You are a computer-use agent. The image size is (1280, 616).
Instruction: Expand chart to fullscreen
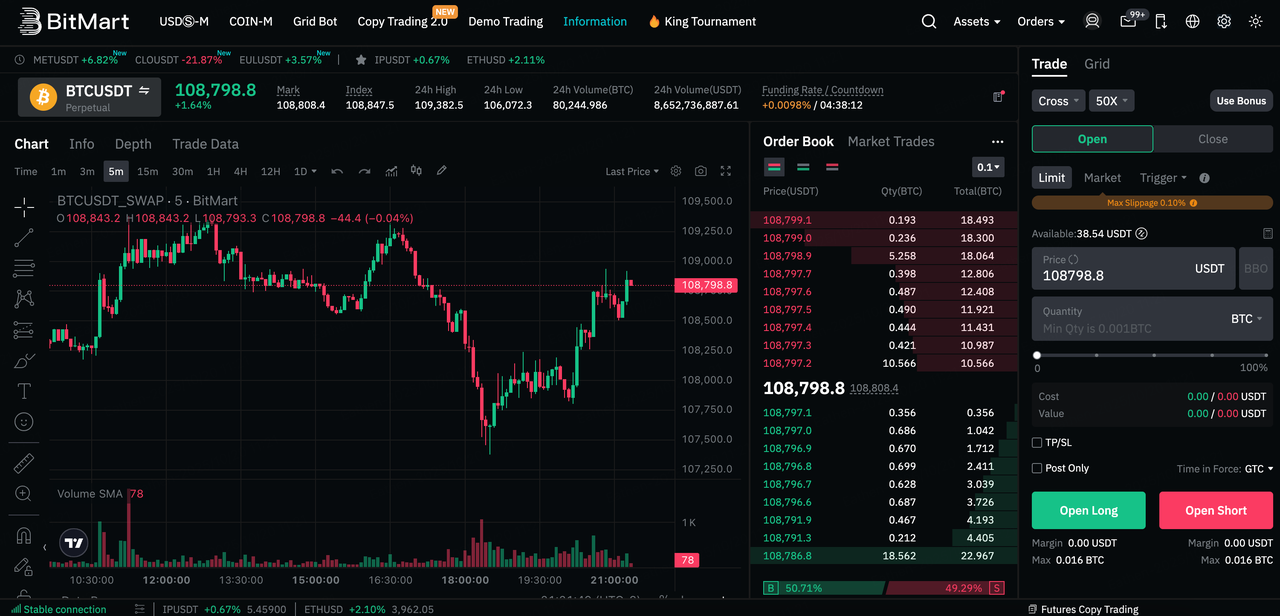[726, 172]
